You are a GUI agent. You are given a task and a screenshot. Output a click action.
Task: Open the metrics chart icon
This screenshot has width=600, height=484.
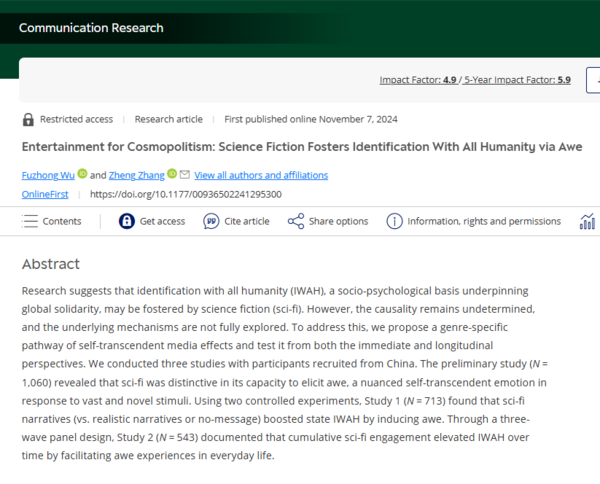click(587, 221)
